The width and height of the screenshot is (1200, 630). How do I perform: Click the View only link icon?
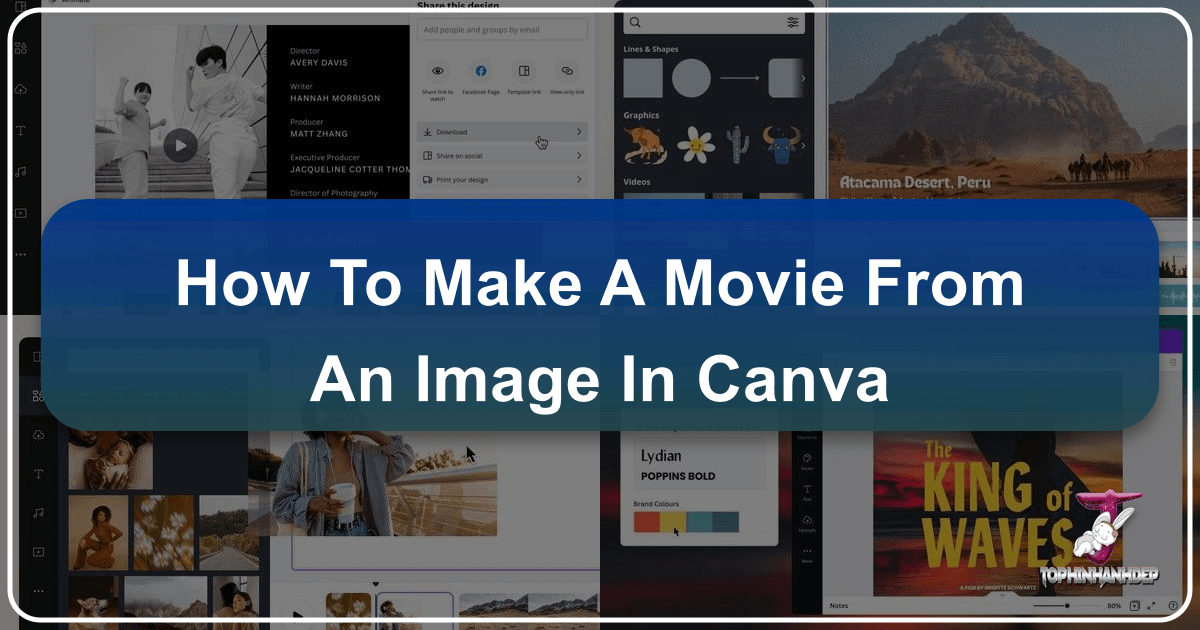[x=567, y=71]
